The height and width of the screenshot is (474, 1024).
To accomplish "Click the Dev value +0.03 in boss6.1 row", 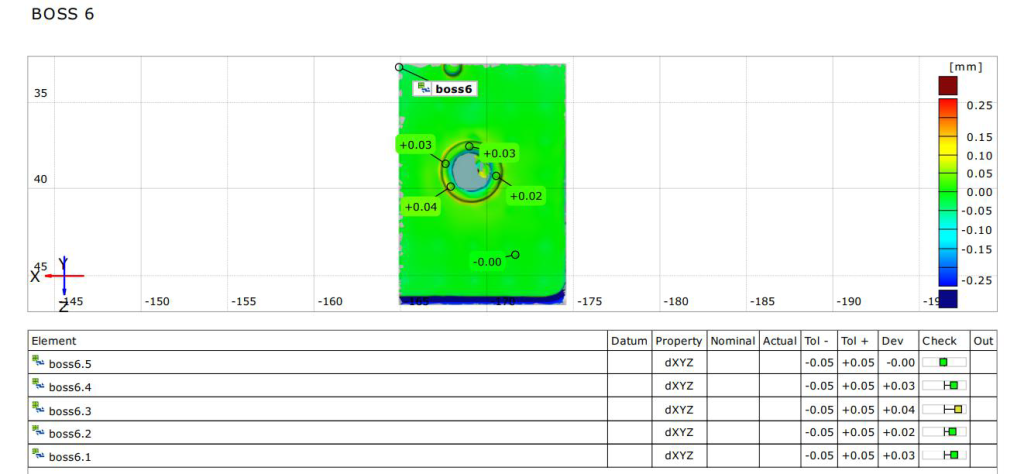I will [899, 455].
